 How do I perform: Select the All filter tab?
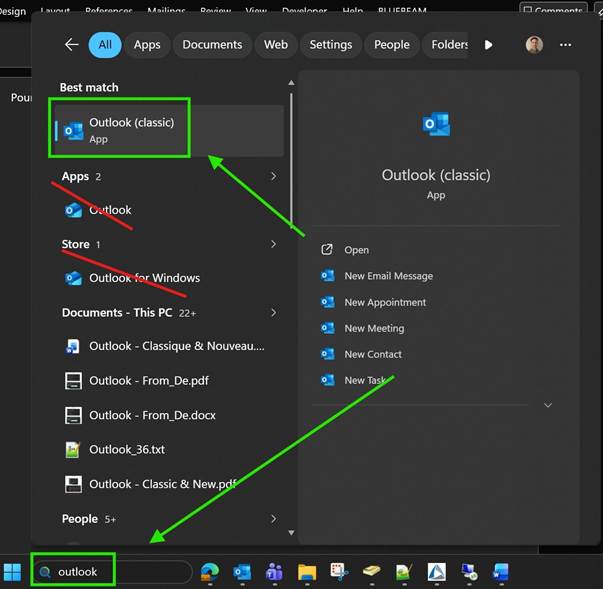pos(105,45)
